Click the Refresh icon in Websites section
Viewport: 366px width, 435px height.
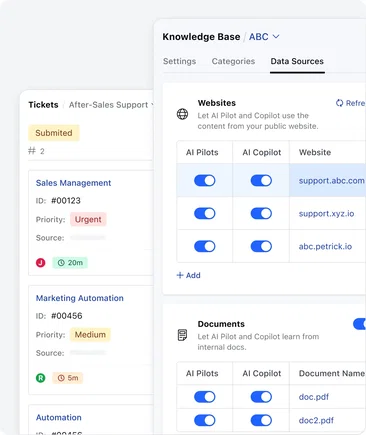[x=339, y=103]
